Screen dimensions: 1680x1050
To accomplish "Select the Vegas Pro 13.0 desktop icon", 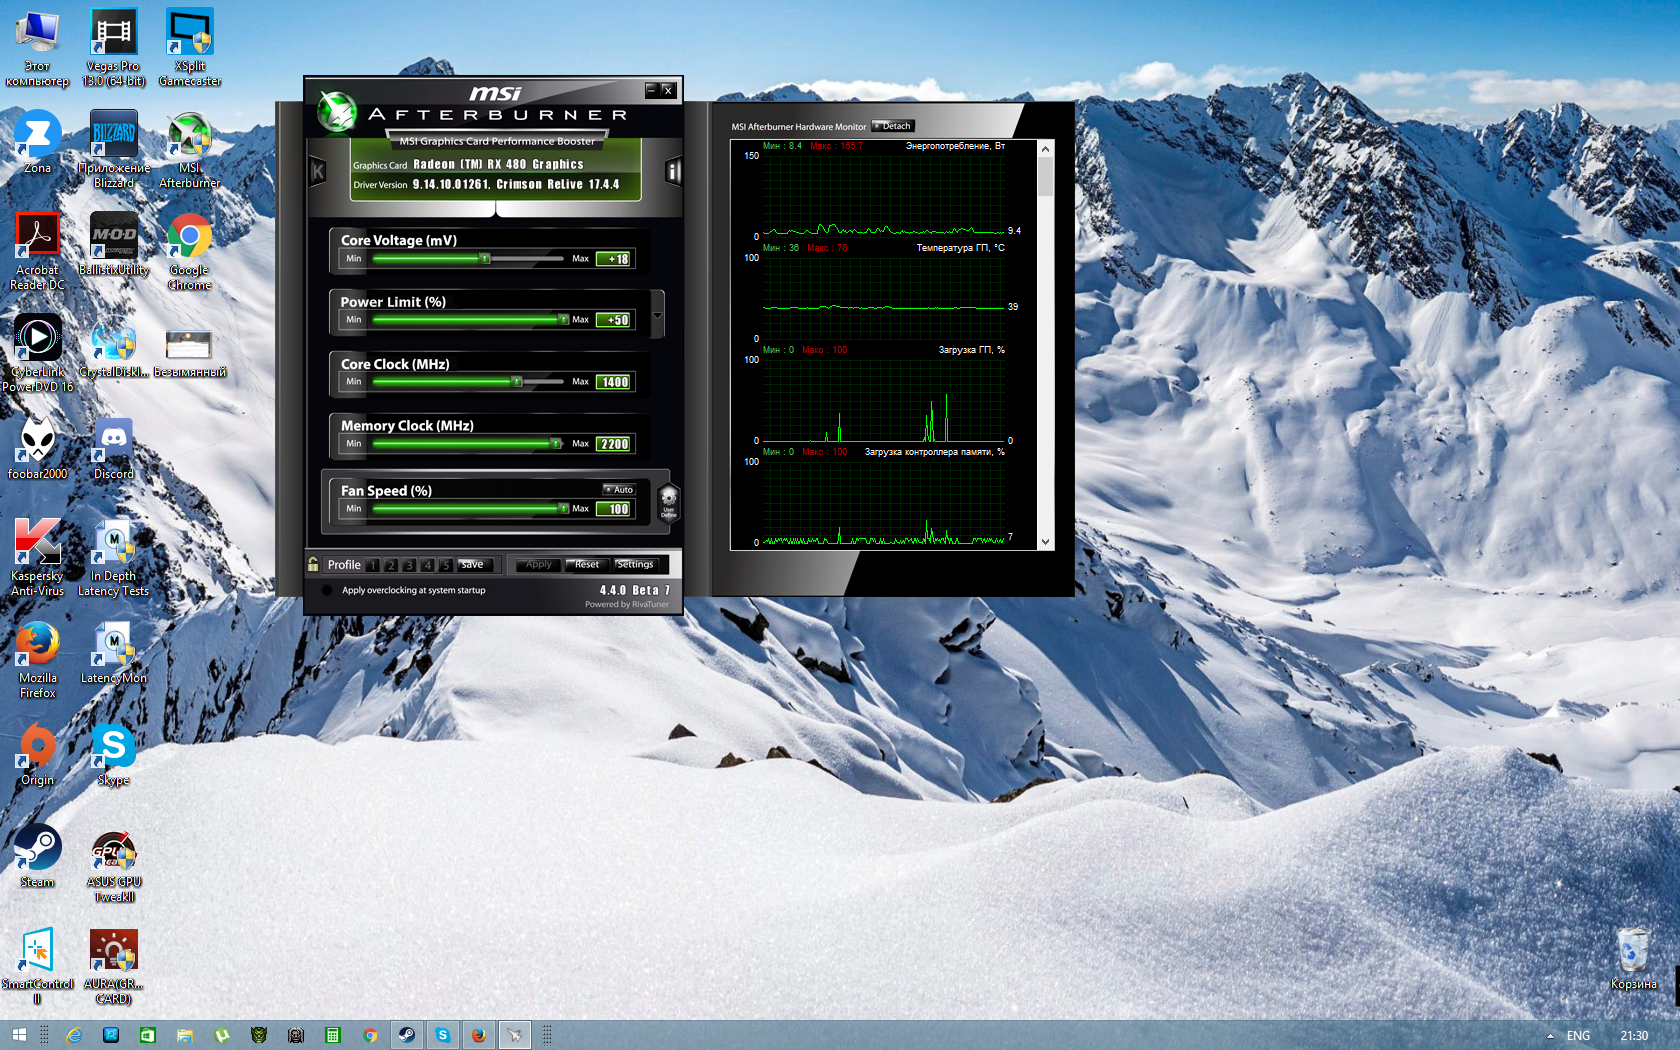I will [x=114, y=47].
